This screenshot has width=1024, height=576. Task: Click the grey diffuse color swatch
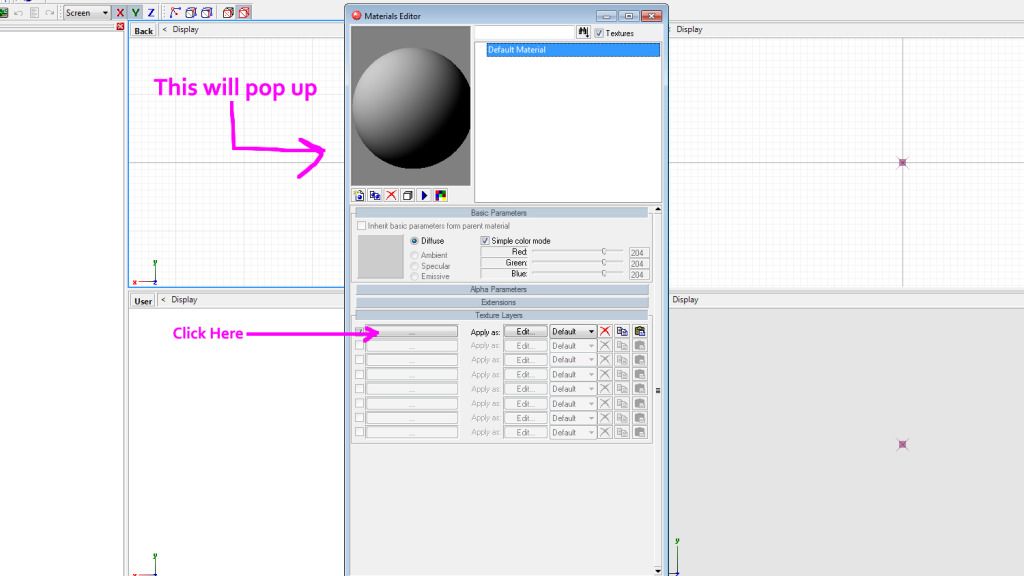click(381, 257)
